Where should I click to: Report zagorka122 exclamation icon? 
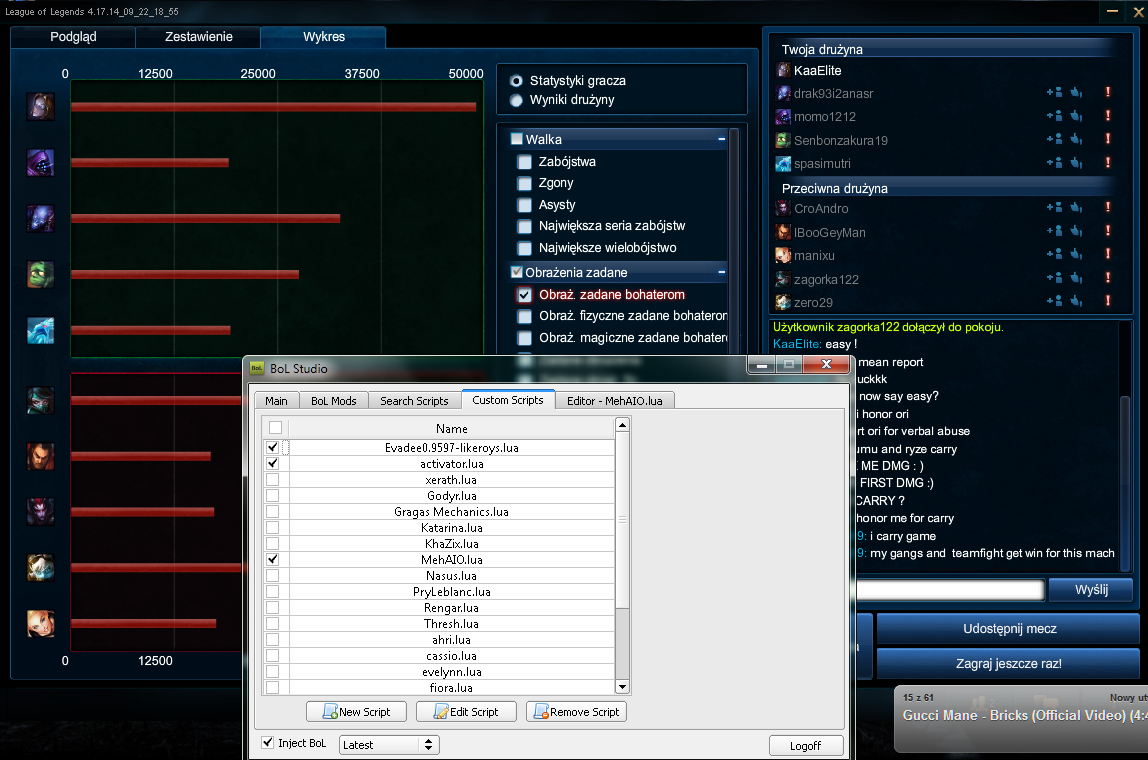pyautogui.click(x=1108, y=278)
